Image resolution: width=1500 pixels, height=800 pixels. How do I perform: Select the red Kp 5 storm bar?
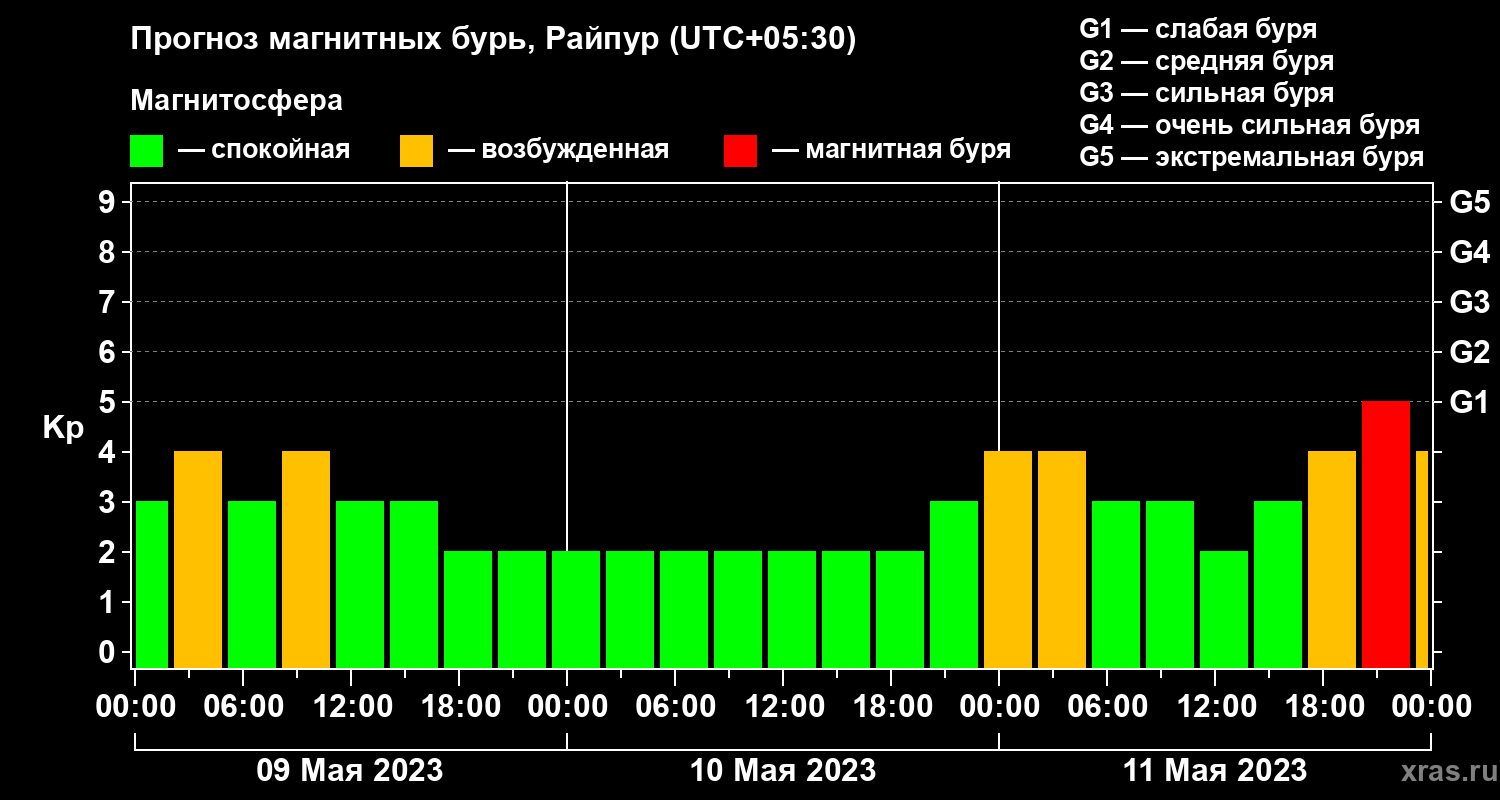coord(1386,534)
